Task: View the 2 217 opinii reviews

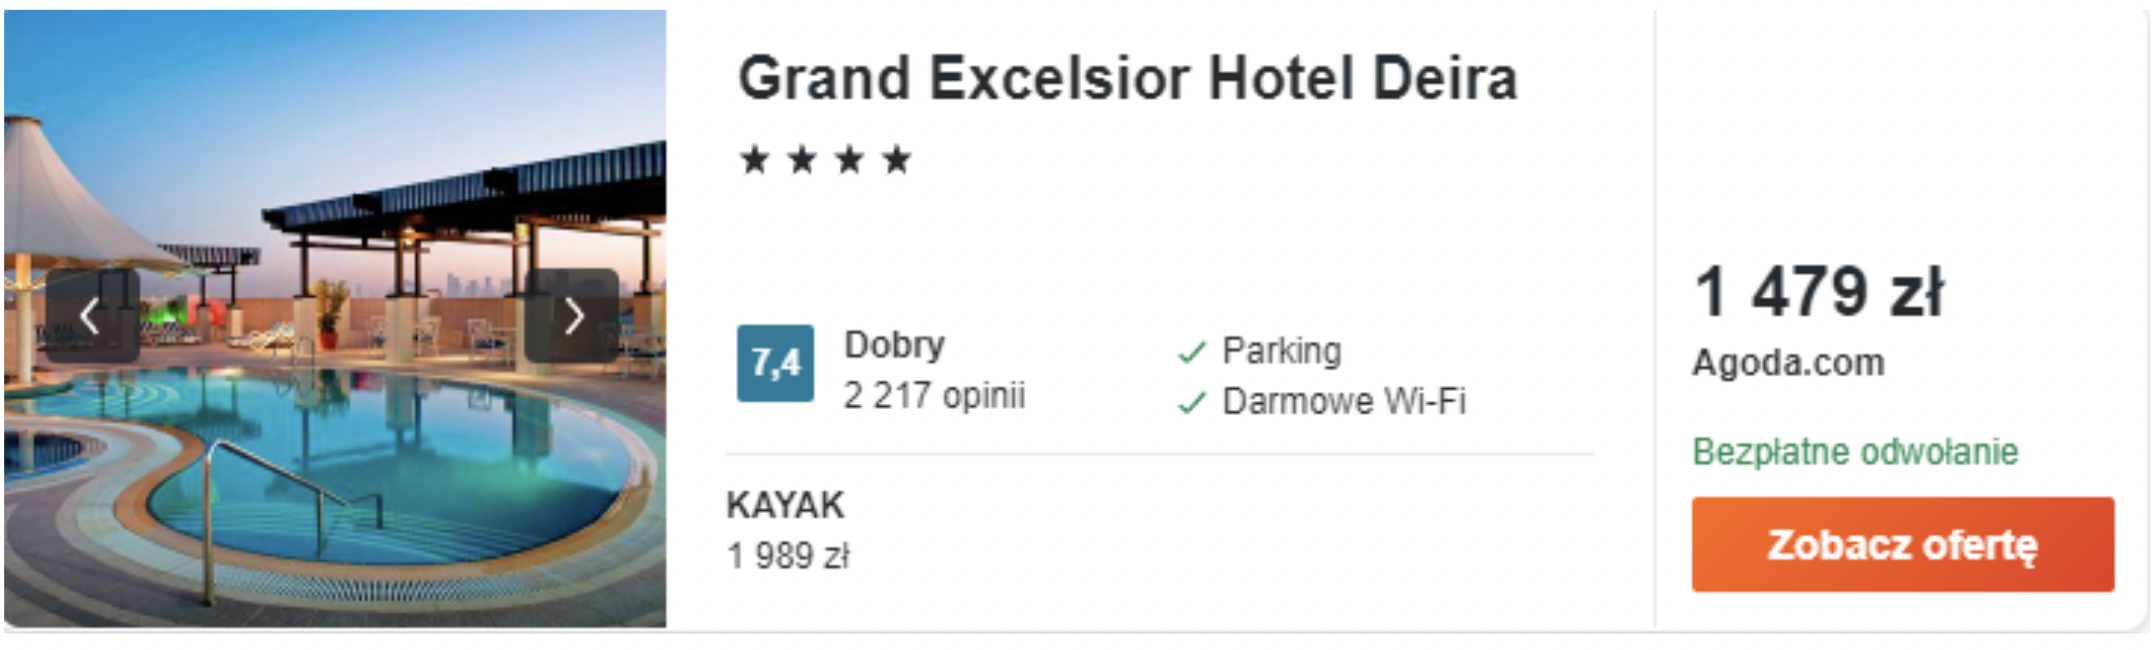Action: pos(934,395)
